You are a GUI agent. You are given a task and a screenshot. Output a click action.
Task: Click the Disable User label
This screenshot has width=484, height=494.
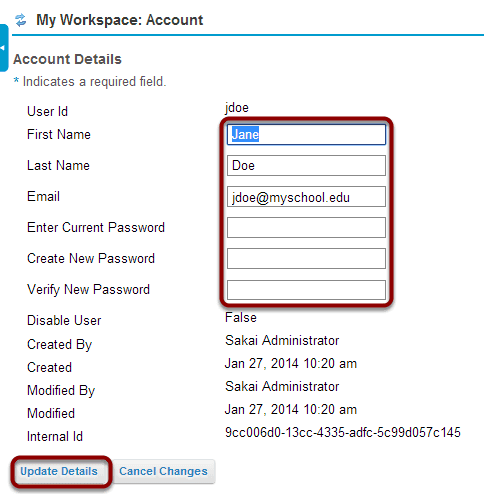[x=64, y=321]
